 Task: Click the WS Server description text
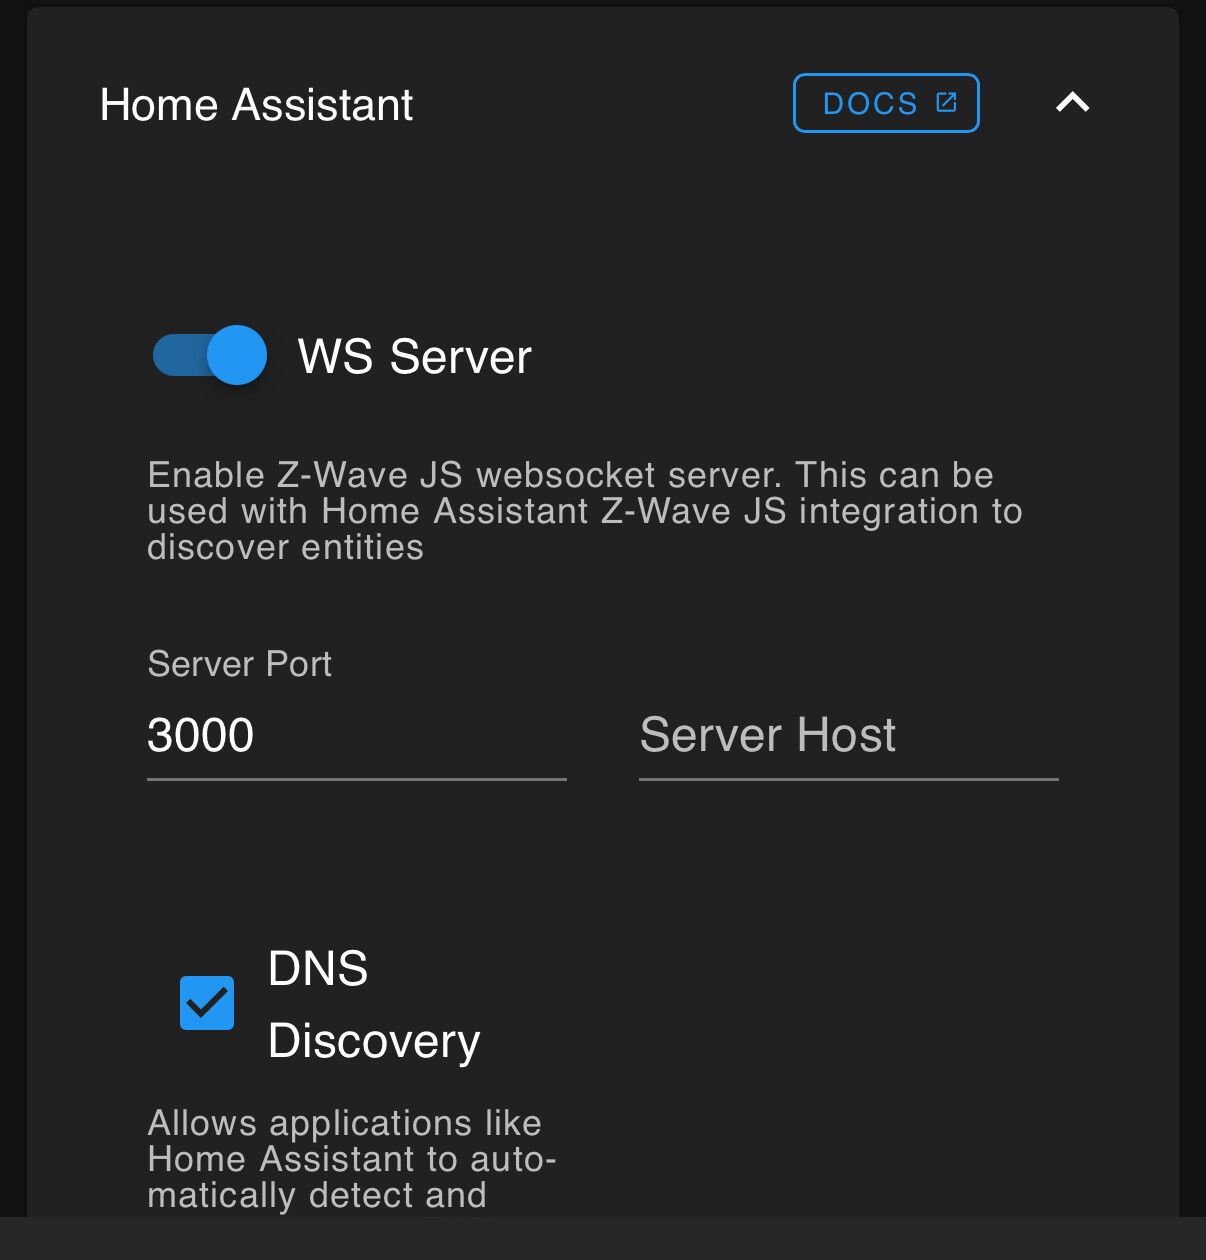click(584, 511)
